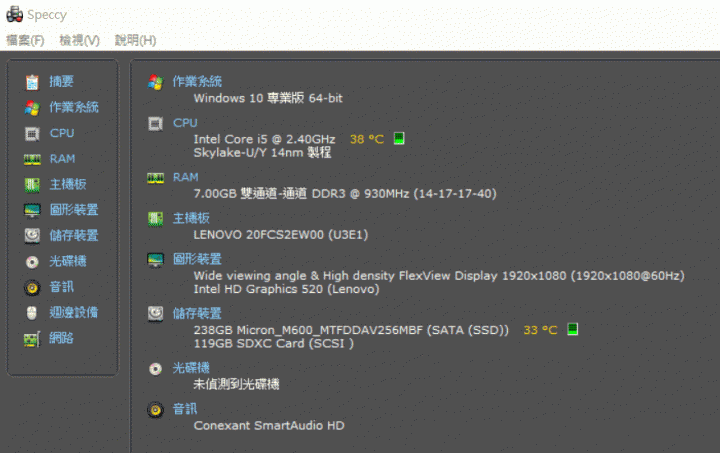Click the Speccy app icon in title bar
This screenshot has width=720, height=453.
14,14
